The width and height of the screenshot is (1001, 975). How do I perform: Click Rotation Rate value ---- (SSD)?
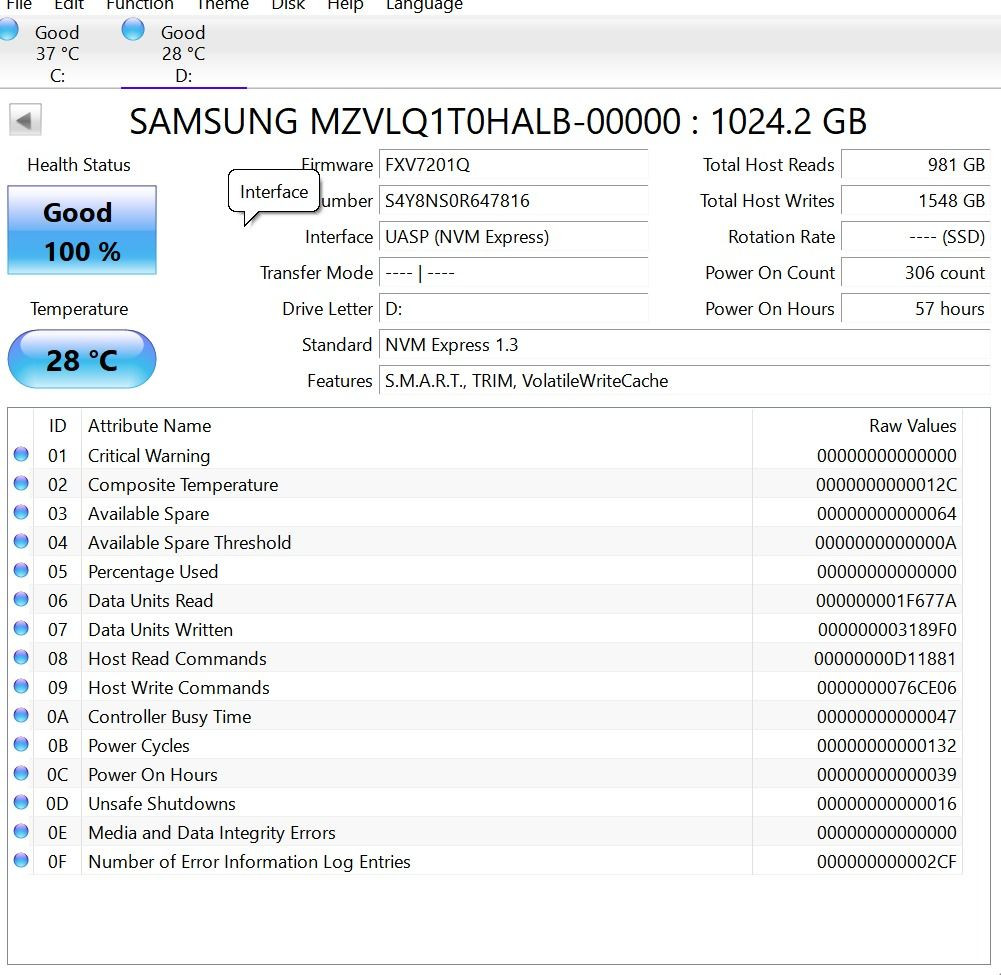(915, 237)
